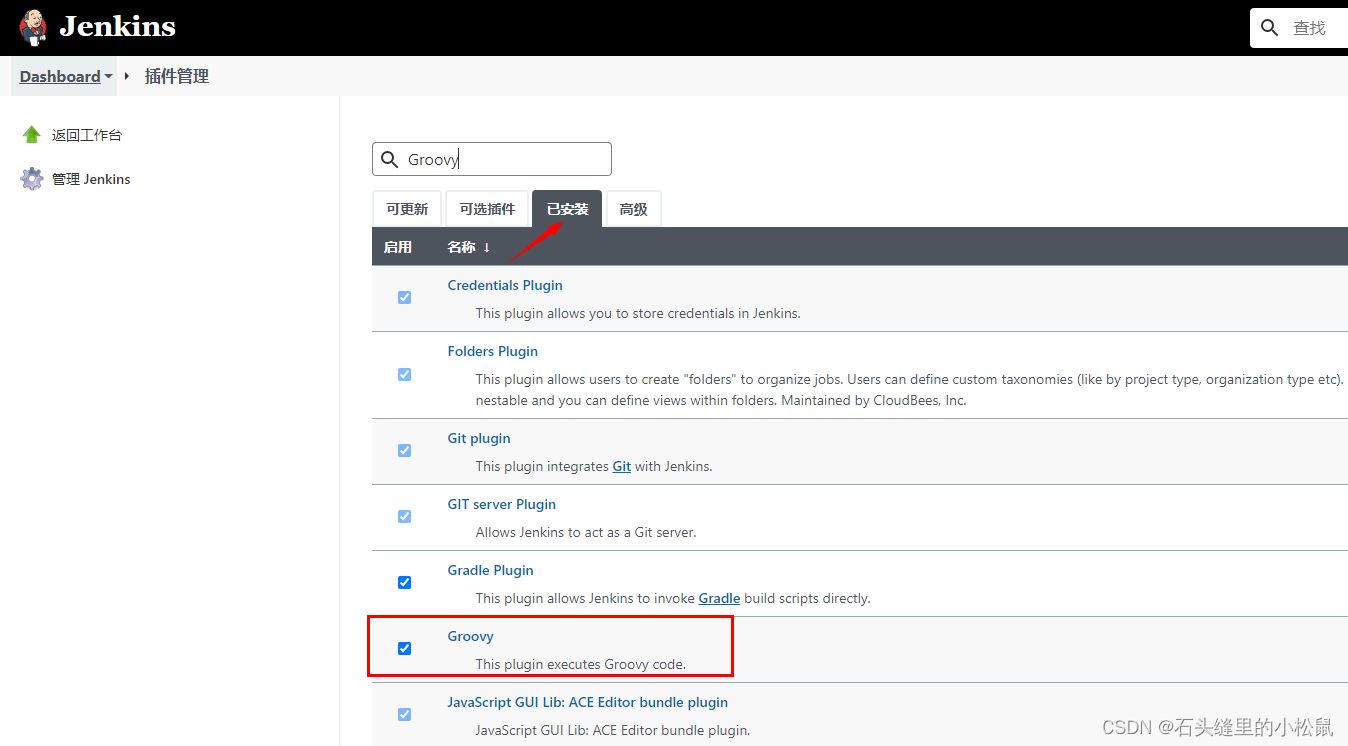Open the 返回工作台 sidebar link
Image resolution: width=1348 pixels, height=746 pixels.
87,135
